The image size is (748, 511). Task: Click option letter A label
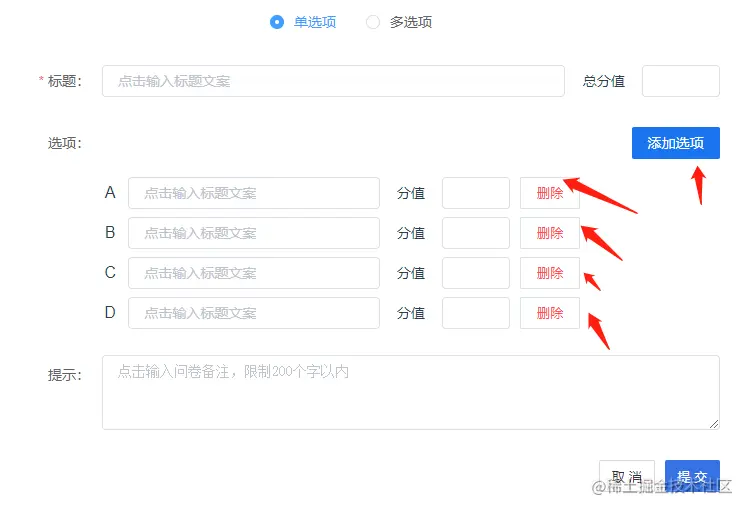tap(110, 192)
